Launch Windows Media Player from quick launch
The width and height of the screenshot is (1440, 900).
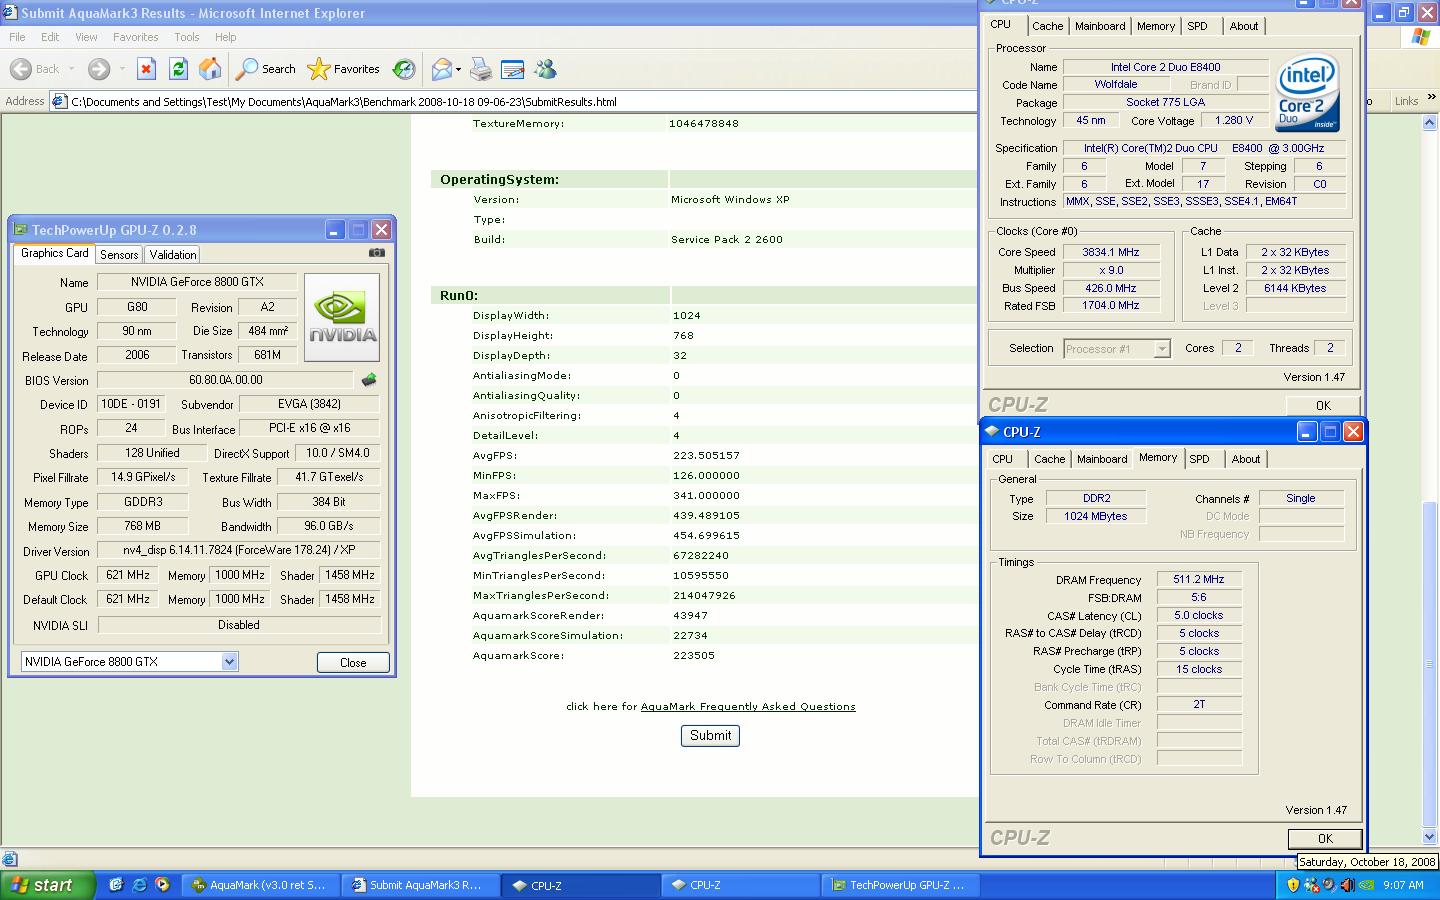pyautogui.click(x=162, y=885)
